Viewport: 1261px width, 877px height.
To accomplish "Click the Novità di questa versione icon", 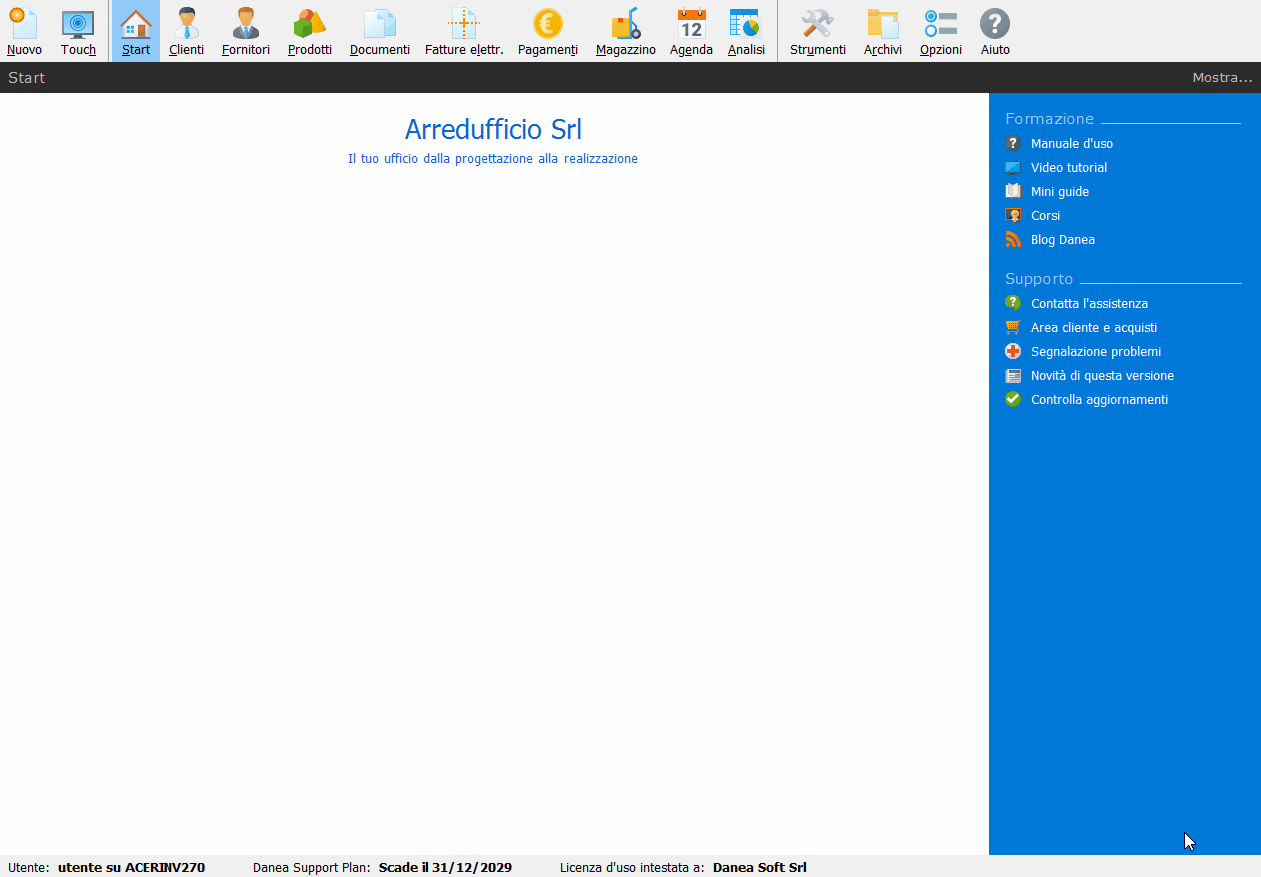I will tap(1013, 376).
